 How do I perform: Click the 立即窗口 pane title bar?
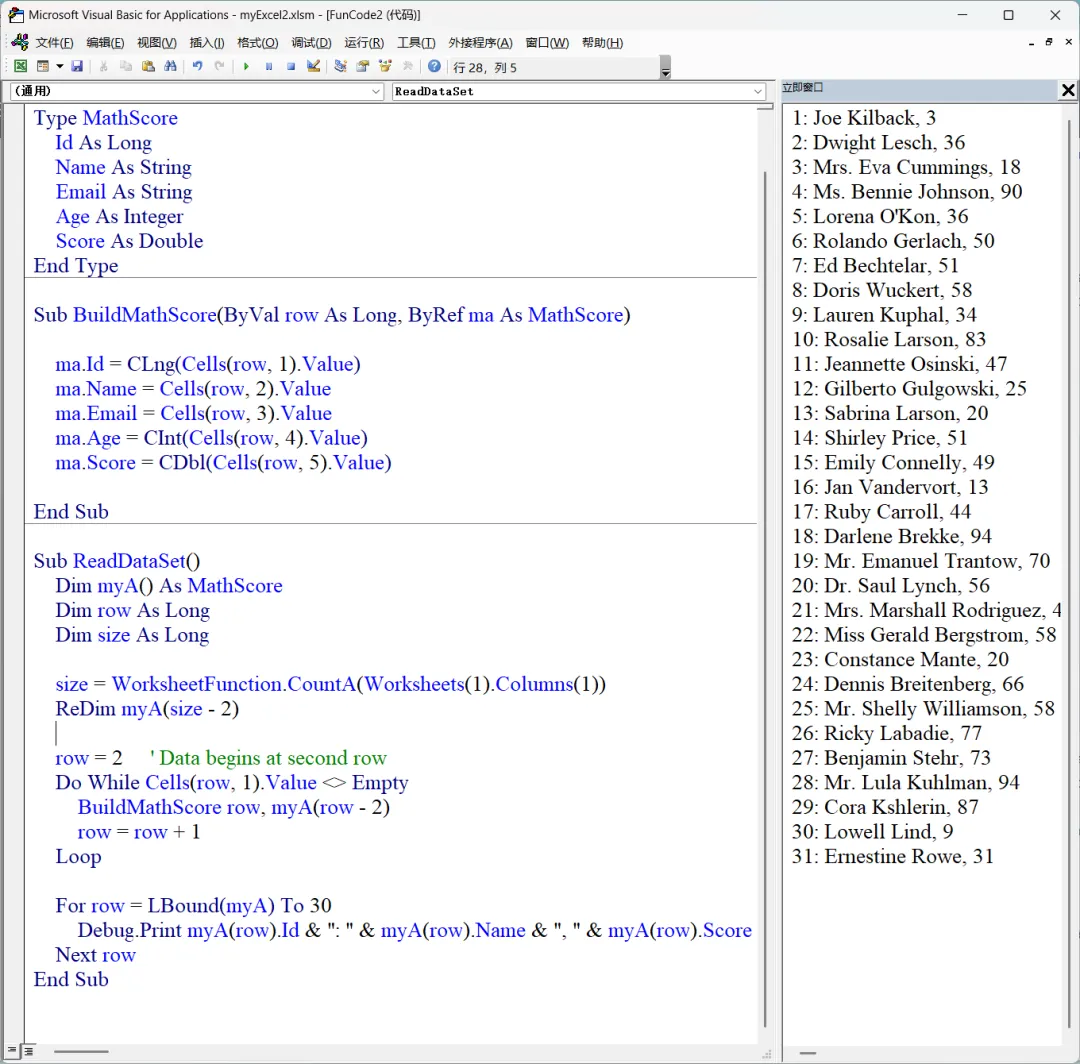[920, 88]
